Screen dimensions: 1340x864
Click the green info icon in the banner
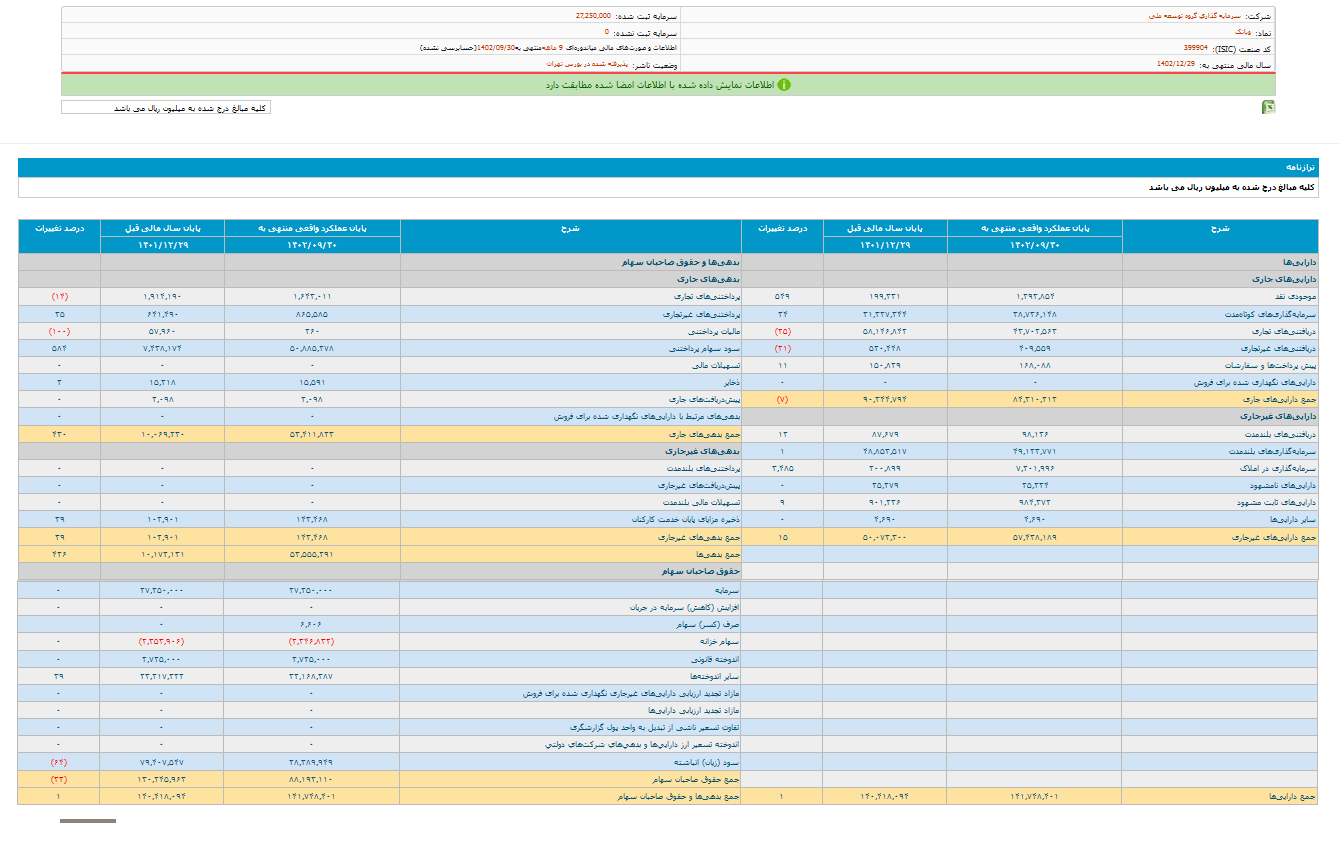tap(784, 85)
